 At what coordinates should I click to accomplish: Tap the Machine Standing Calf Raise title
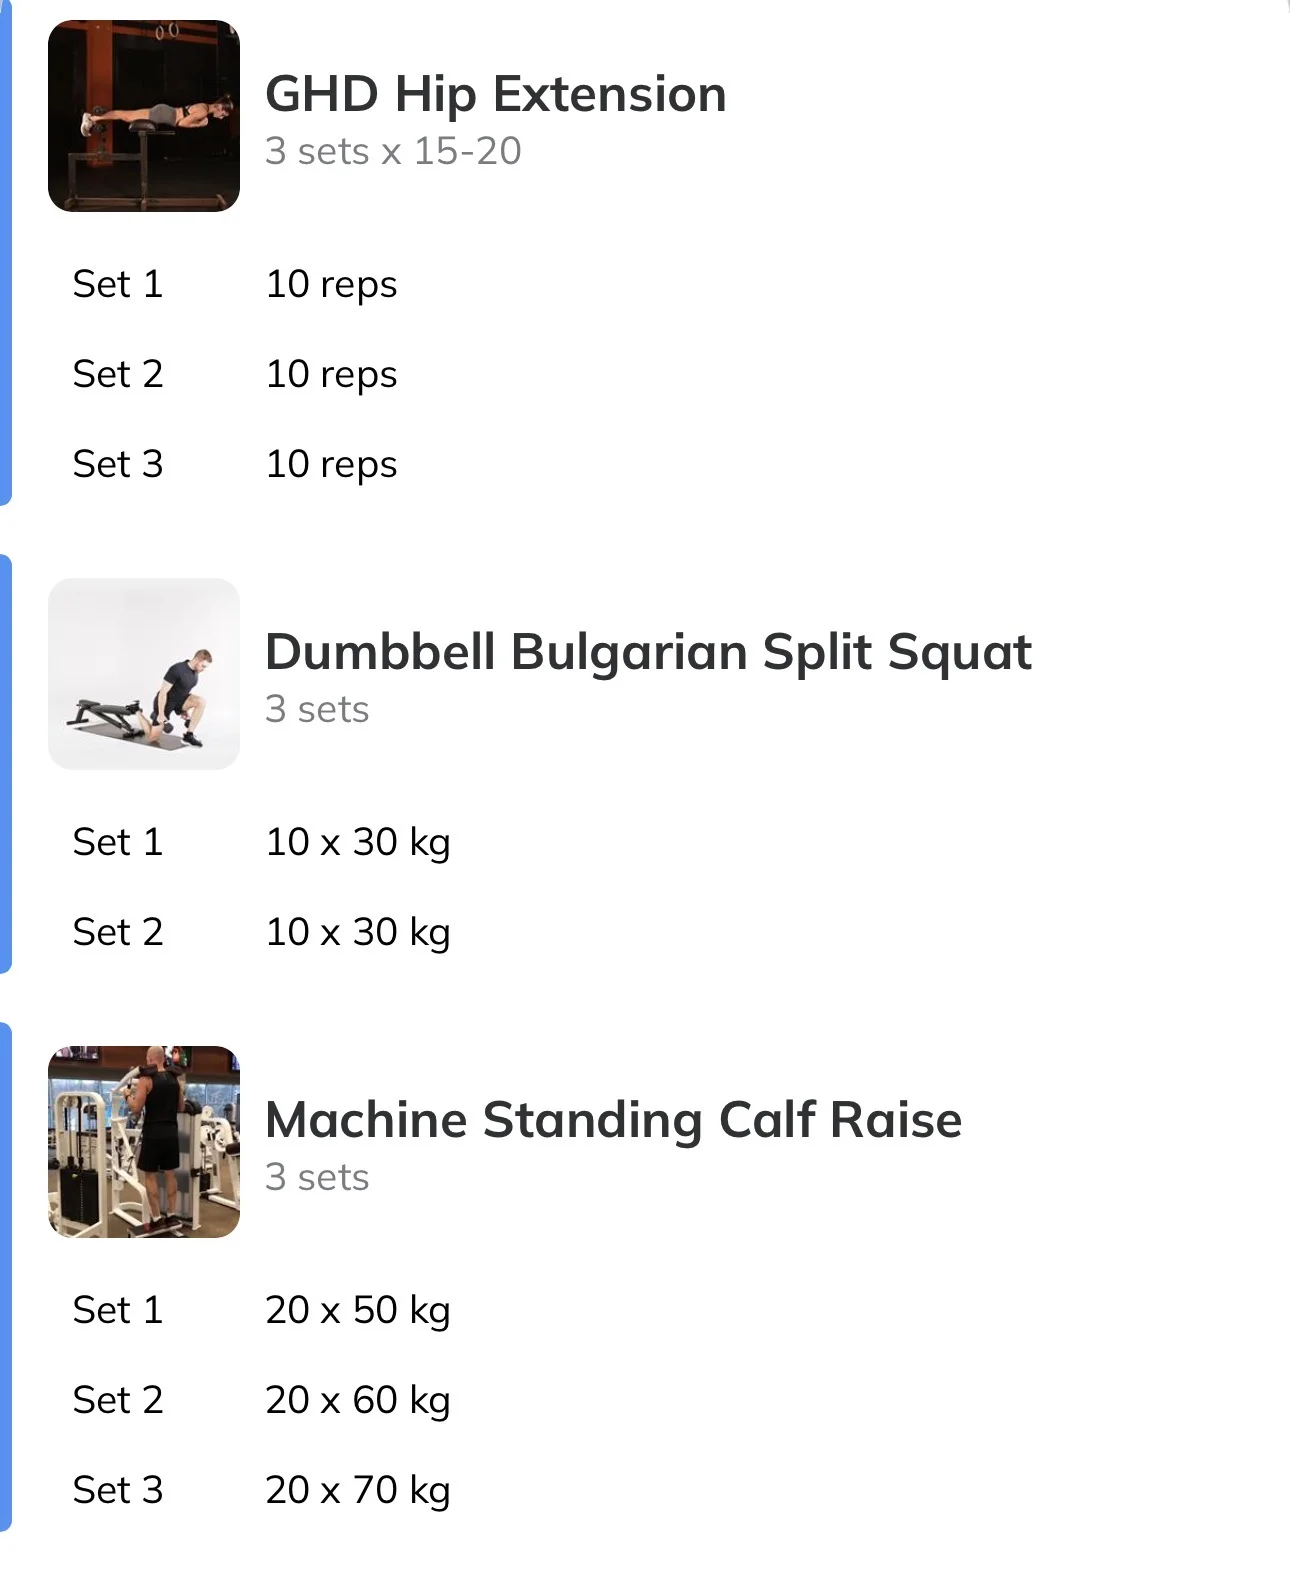(613, 1120)
